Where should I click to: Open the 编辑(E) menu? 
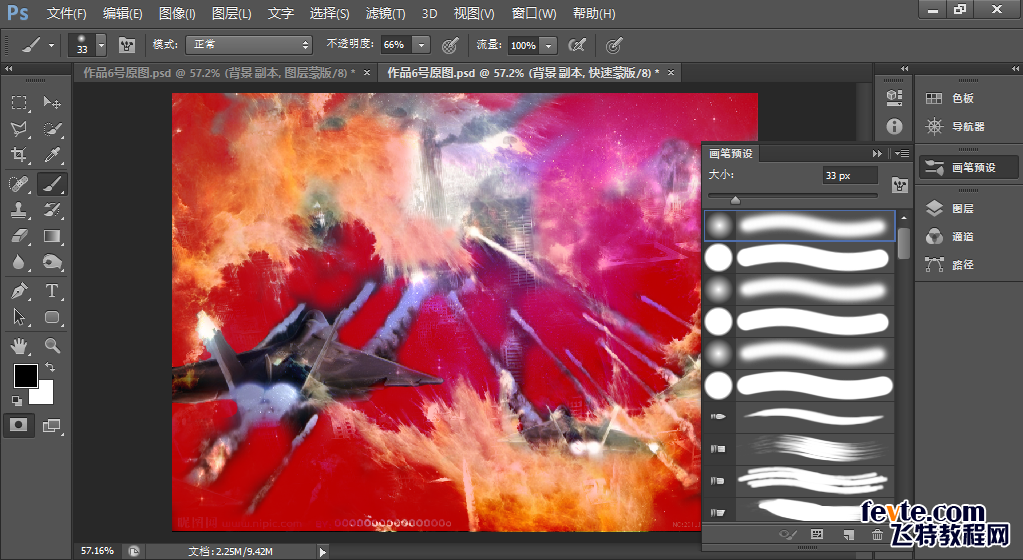[123, 13]
